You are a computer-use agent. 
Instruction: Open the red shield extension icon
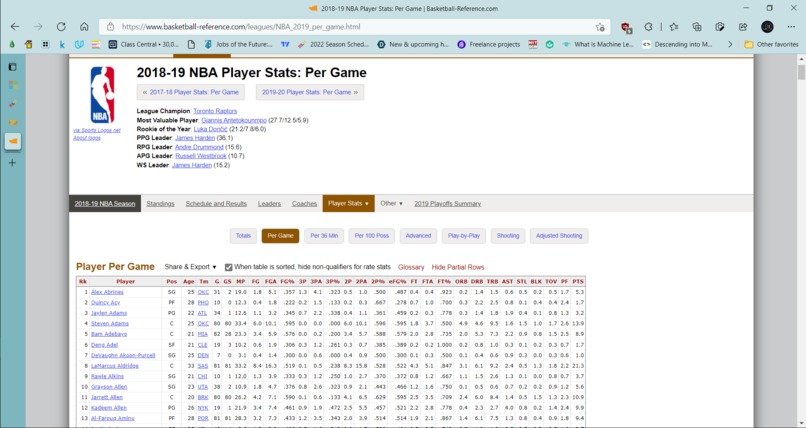(x=626, y=27)
